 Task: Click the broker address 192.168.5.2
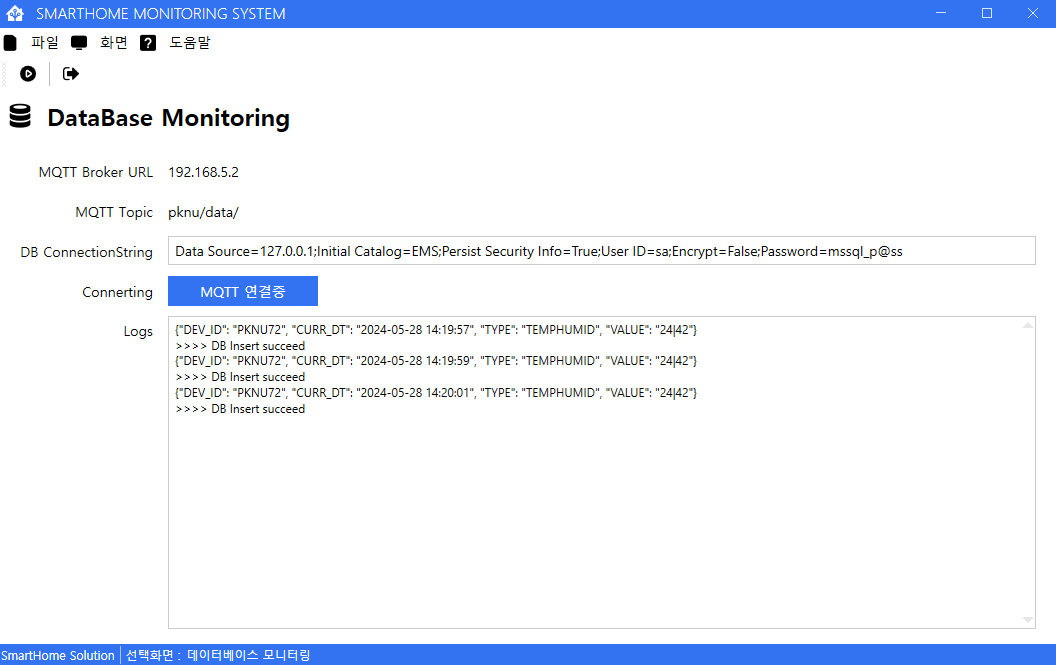pos(203,172)
